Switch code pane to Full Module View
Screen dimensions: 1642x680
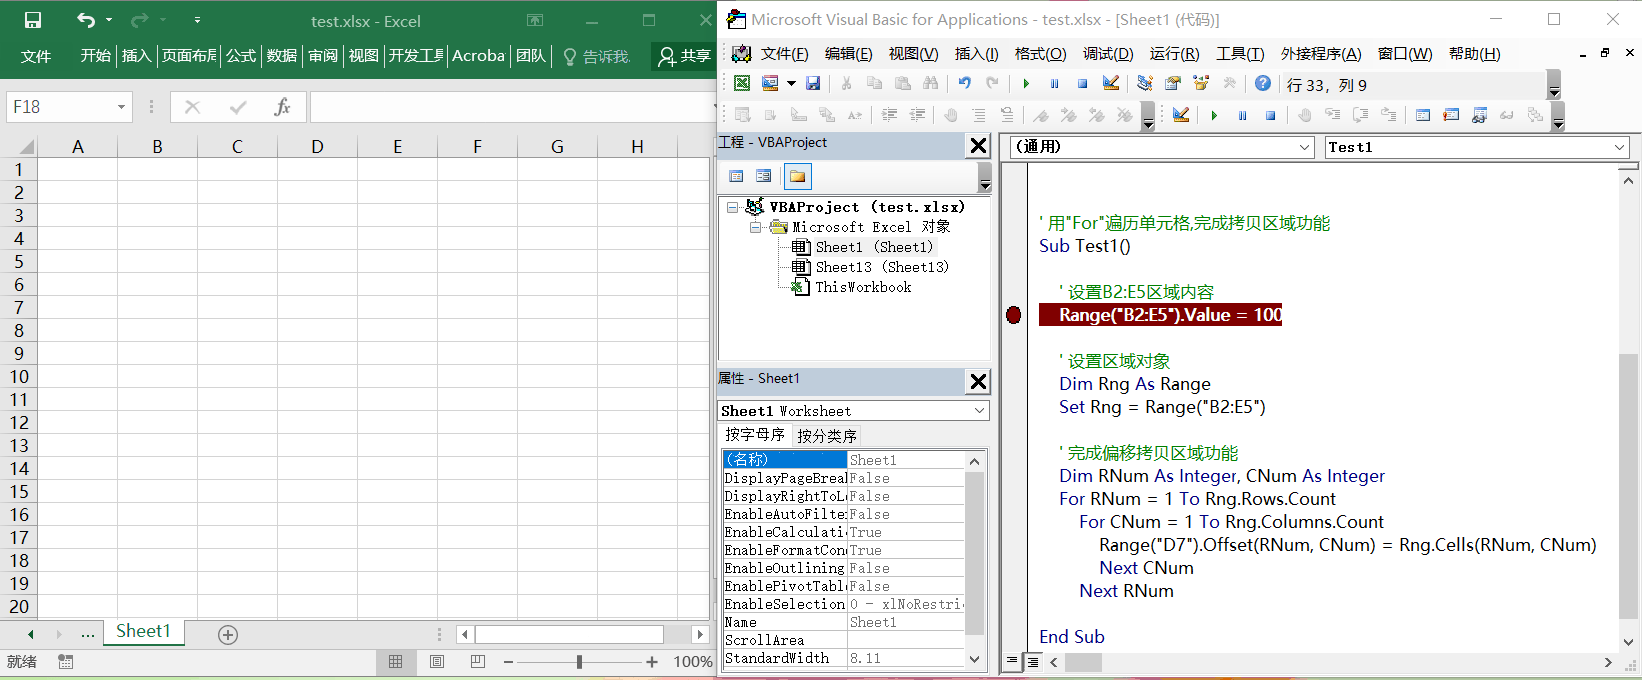tap(1032, 662)
